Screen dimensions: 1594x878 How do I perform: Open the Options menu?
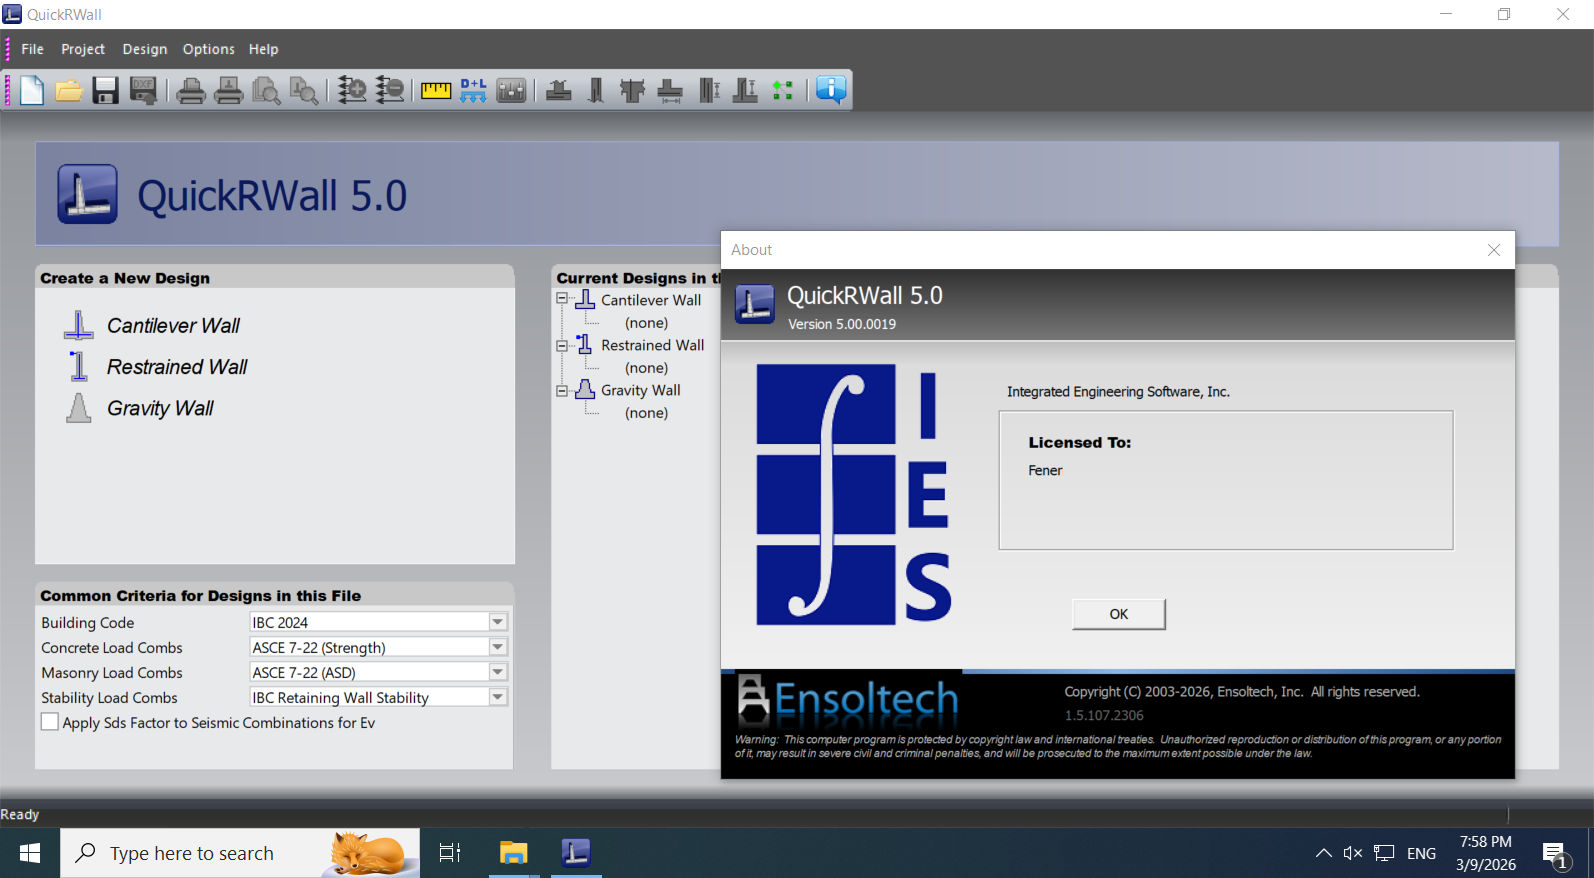pyautogui.click(x=208, y=49)
